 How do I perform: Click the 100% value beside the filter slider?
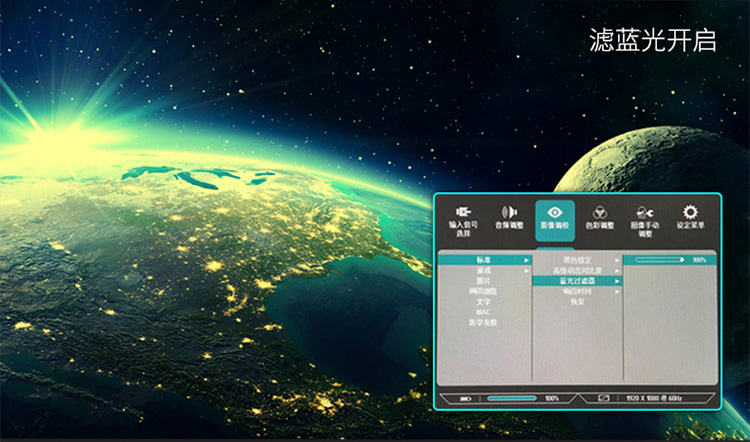point(699,260)
